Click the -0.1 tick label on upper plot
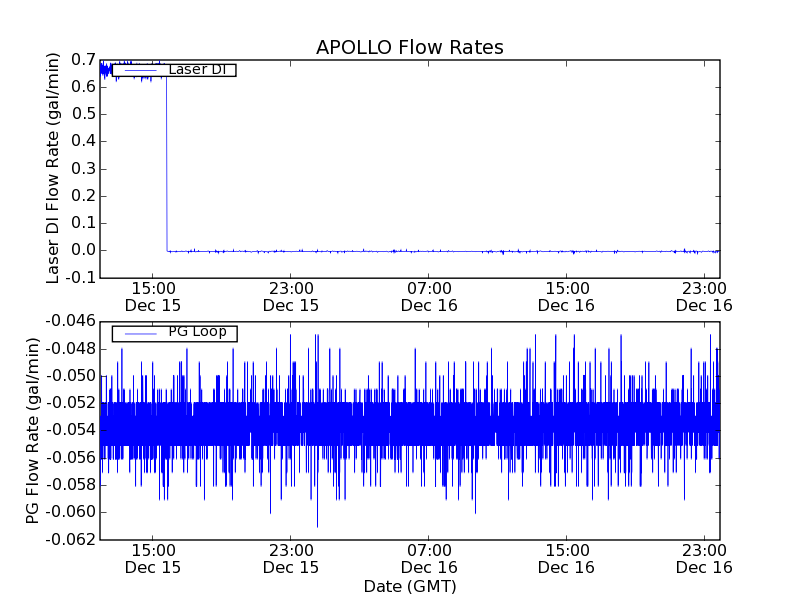Image resolution: width=800 pixels, height=600 pixels. pos(81,278)
